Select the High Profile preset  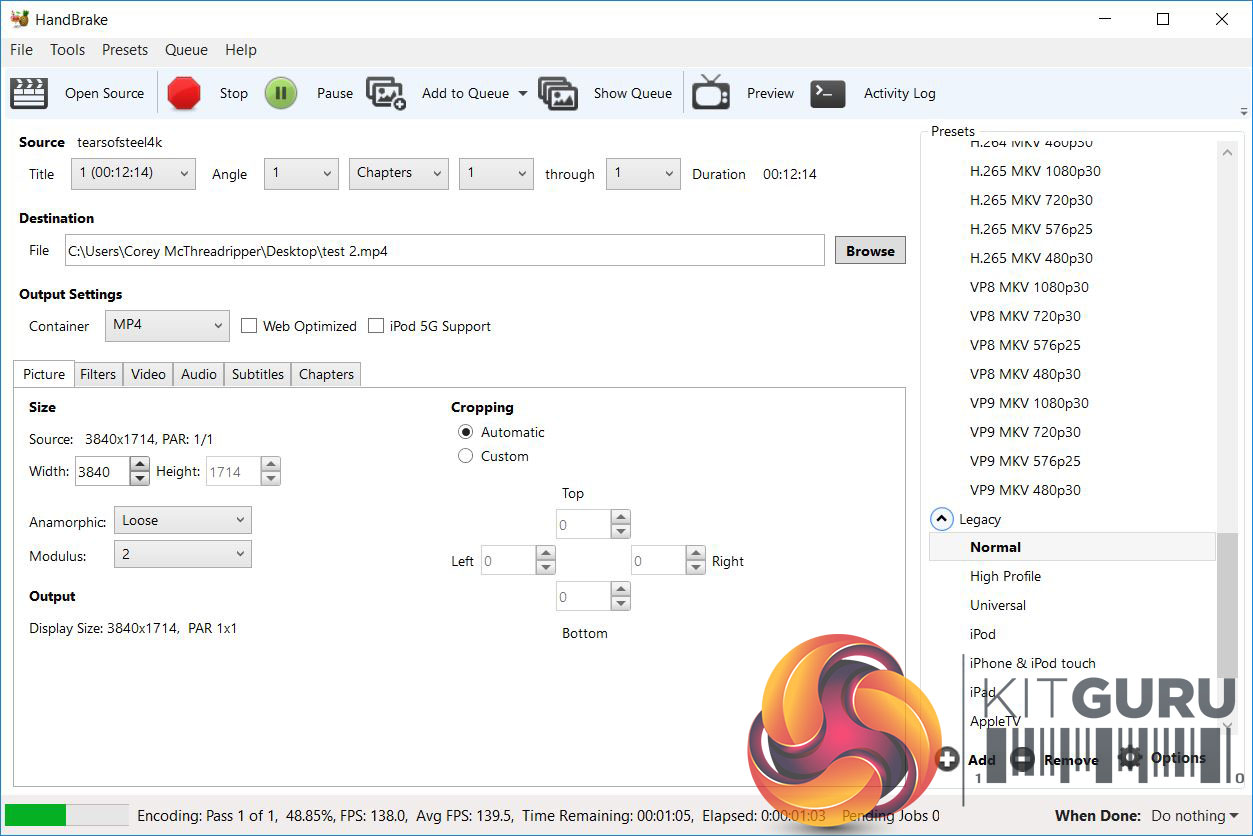1005,576
